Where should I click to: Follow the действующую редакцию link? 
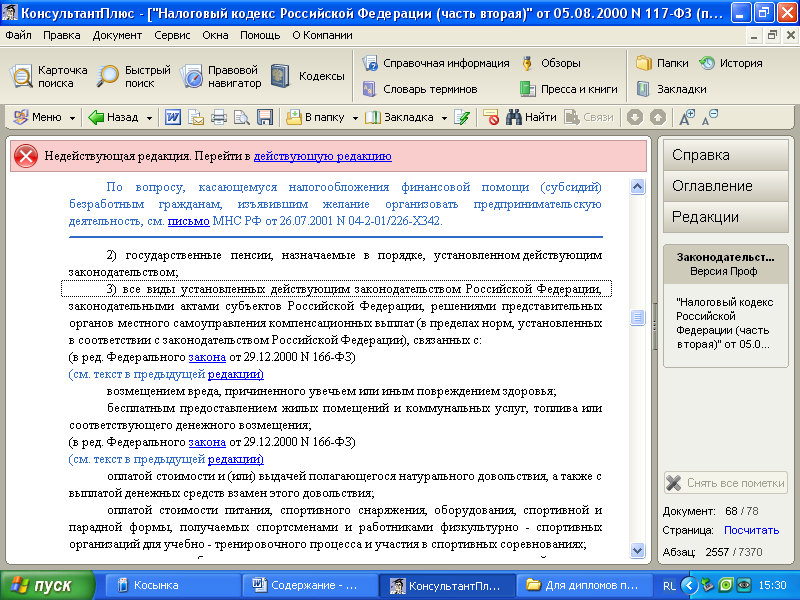322,156
